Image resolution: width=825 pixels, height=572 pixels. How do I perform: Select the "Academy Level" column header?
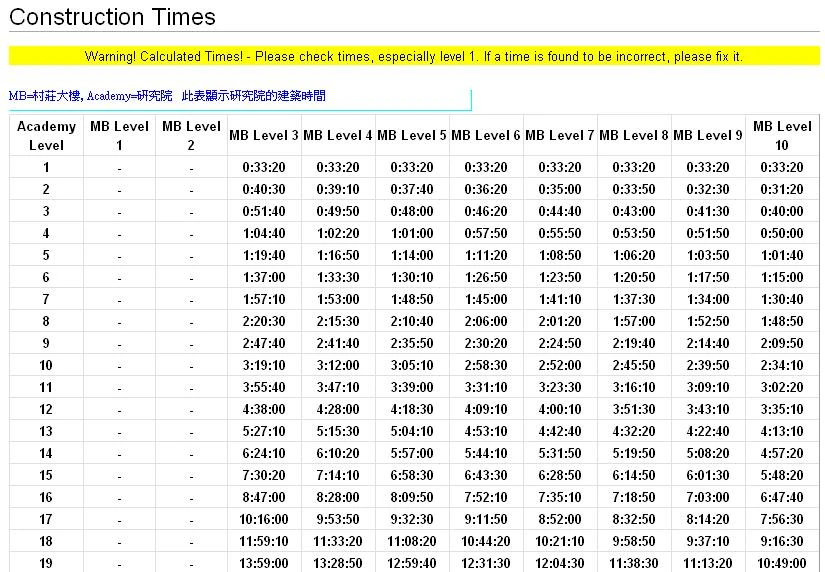(x=46, y=135)
